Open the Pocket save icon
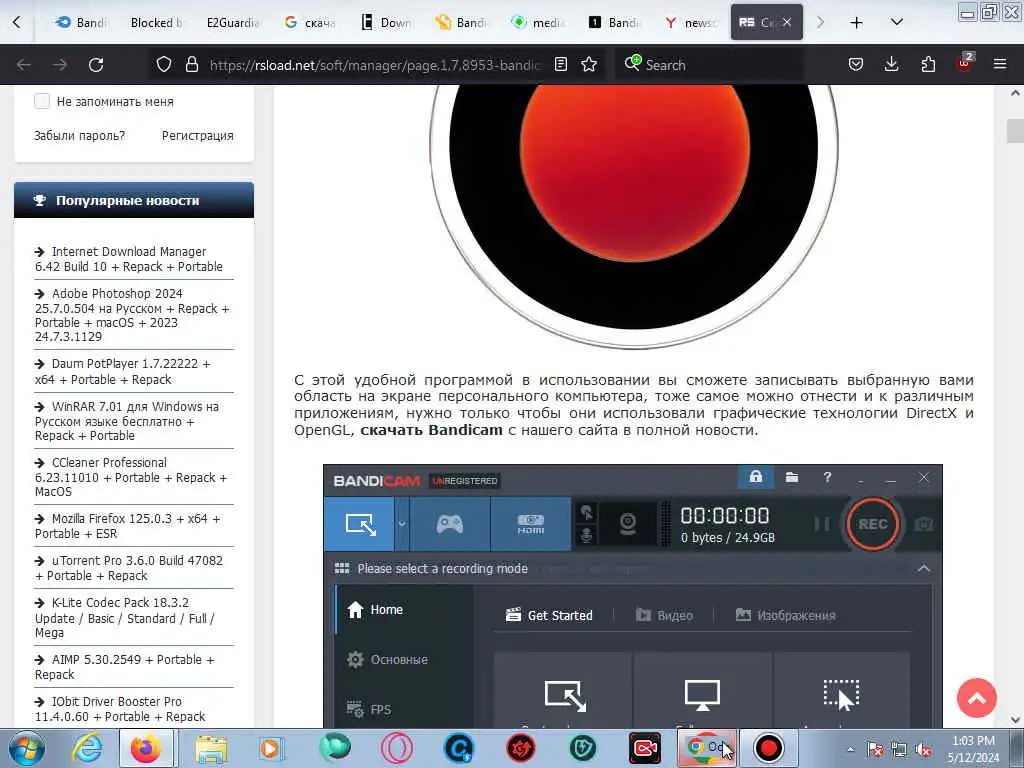This screenshot has height=768, width=1024. pyautogui.click(x=856, y=65)
